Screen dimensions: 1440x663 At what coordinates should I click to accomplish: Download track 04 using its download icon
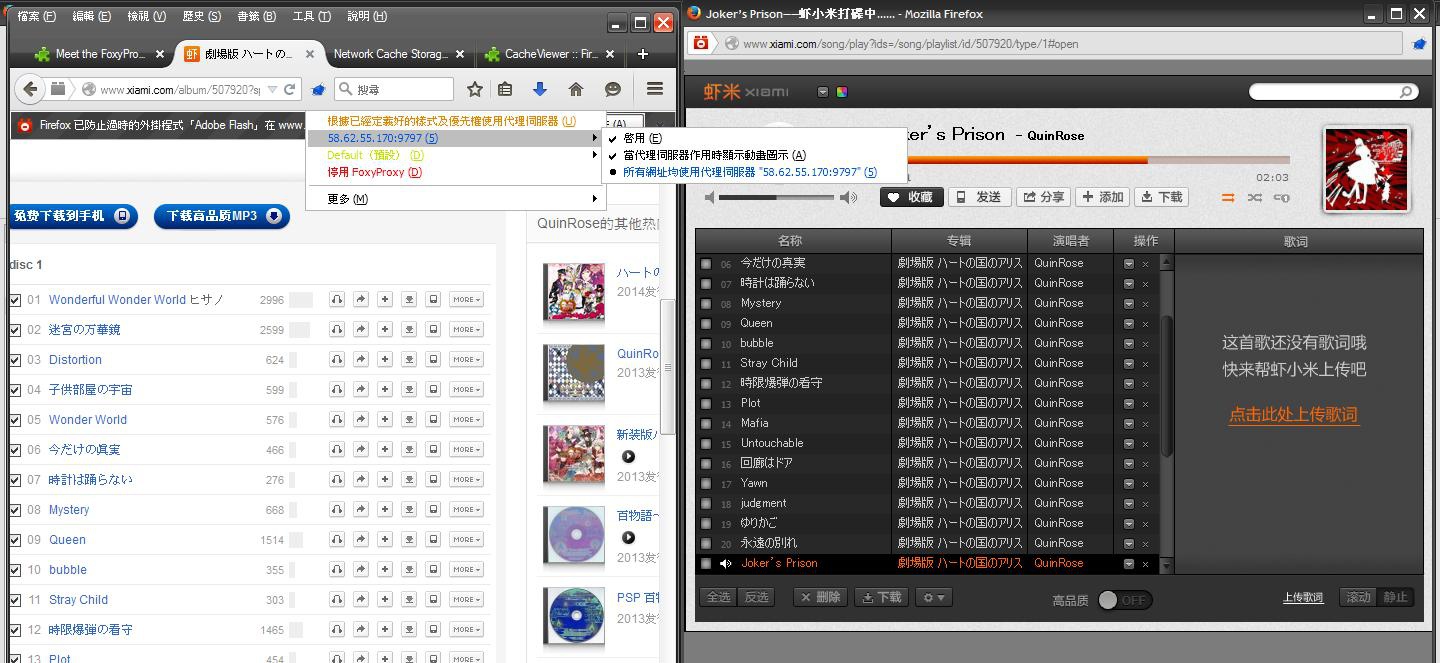[x=409, y=389]
